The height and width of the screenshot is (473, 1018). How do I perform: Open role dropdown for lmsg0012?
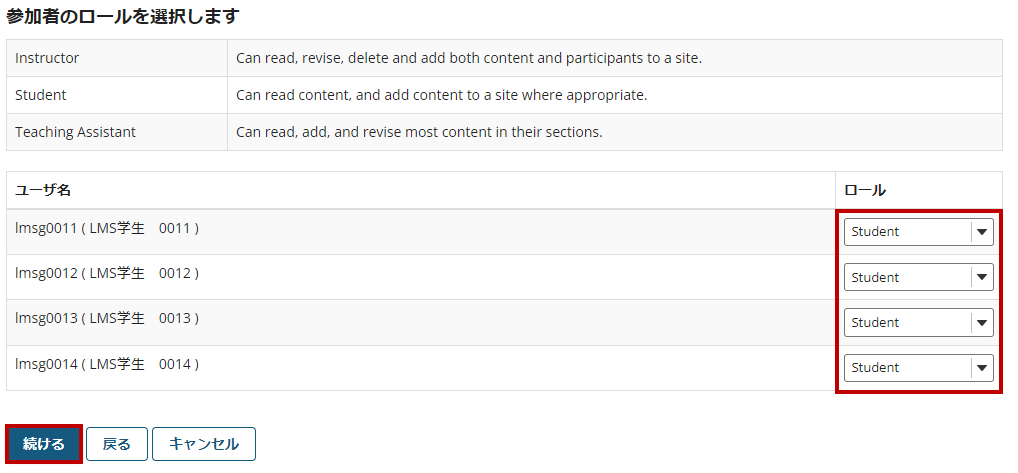(x=918, y=277)
